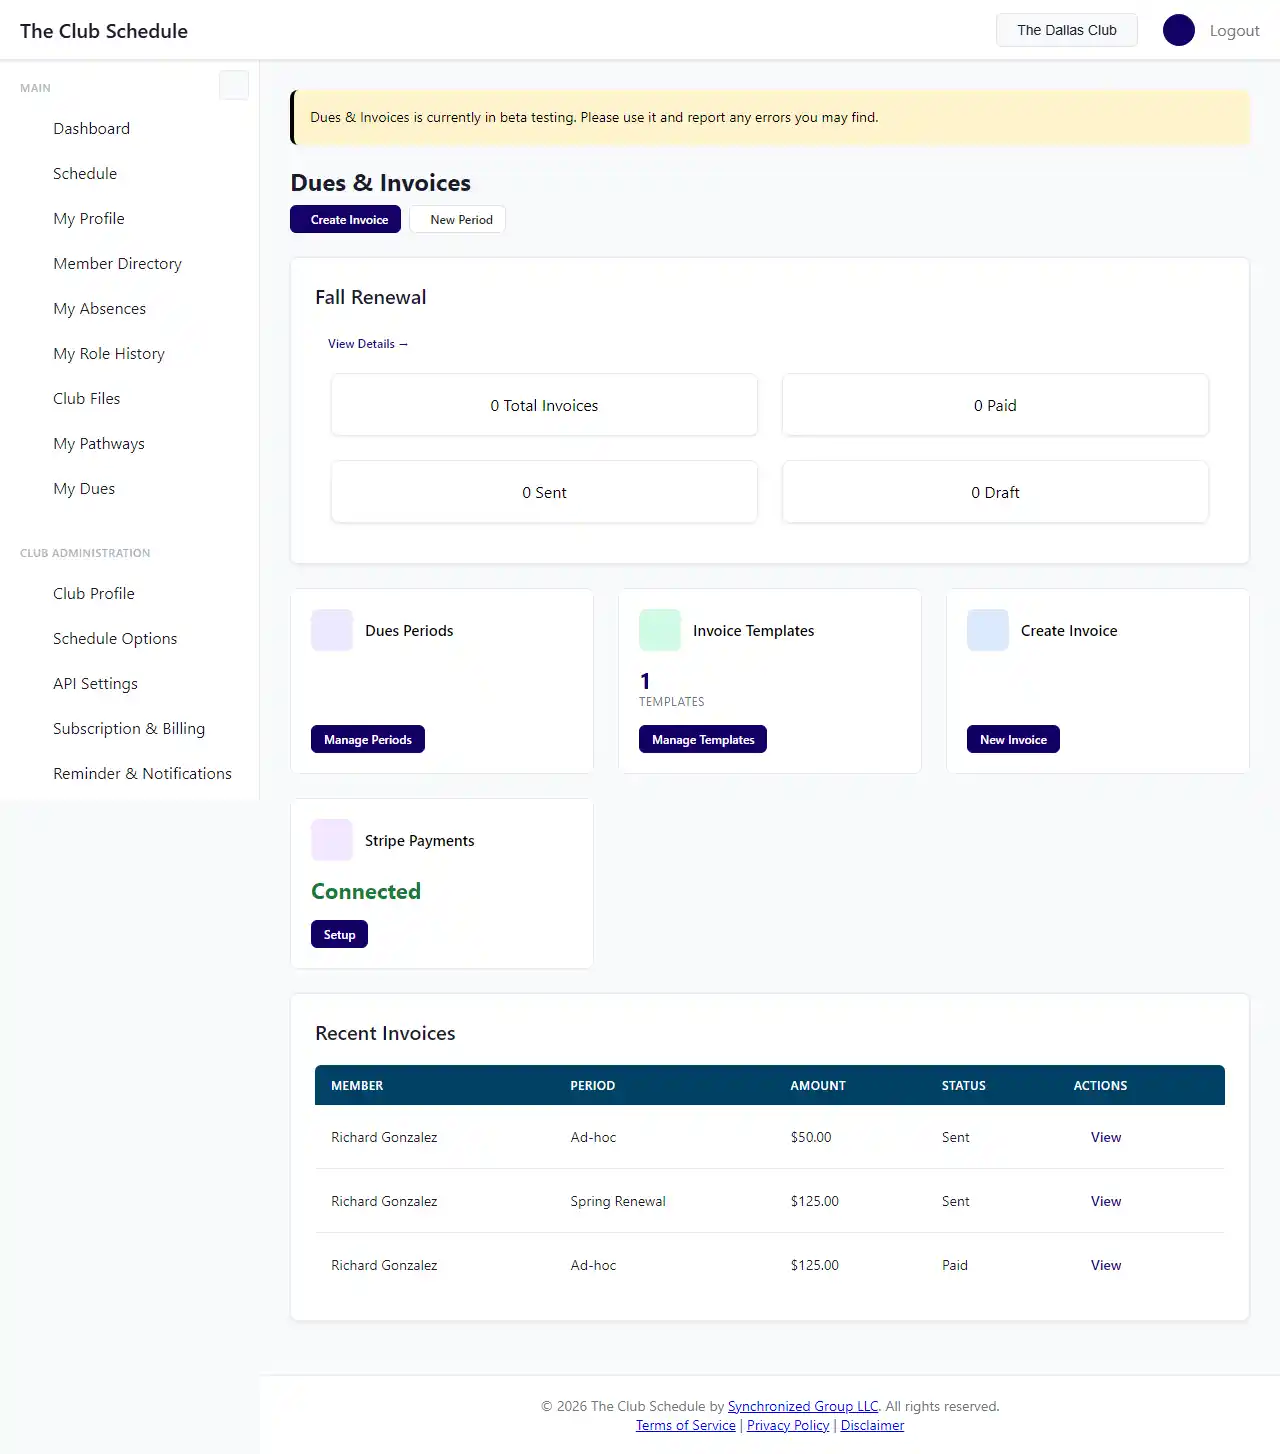
Task: Go to Member Directory in sidebar
Action: coord(118,264)
